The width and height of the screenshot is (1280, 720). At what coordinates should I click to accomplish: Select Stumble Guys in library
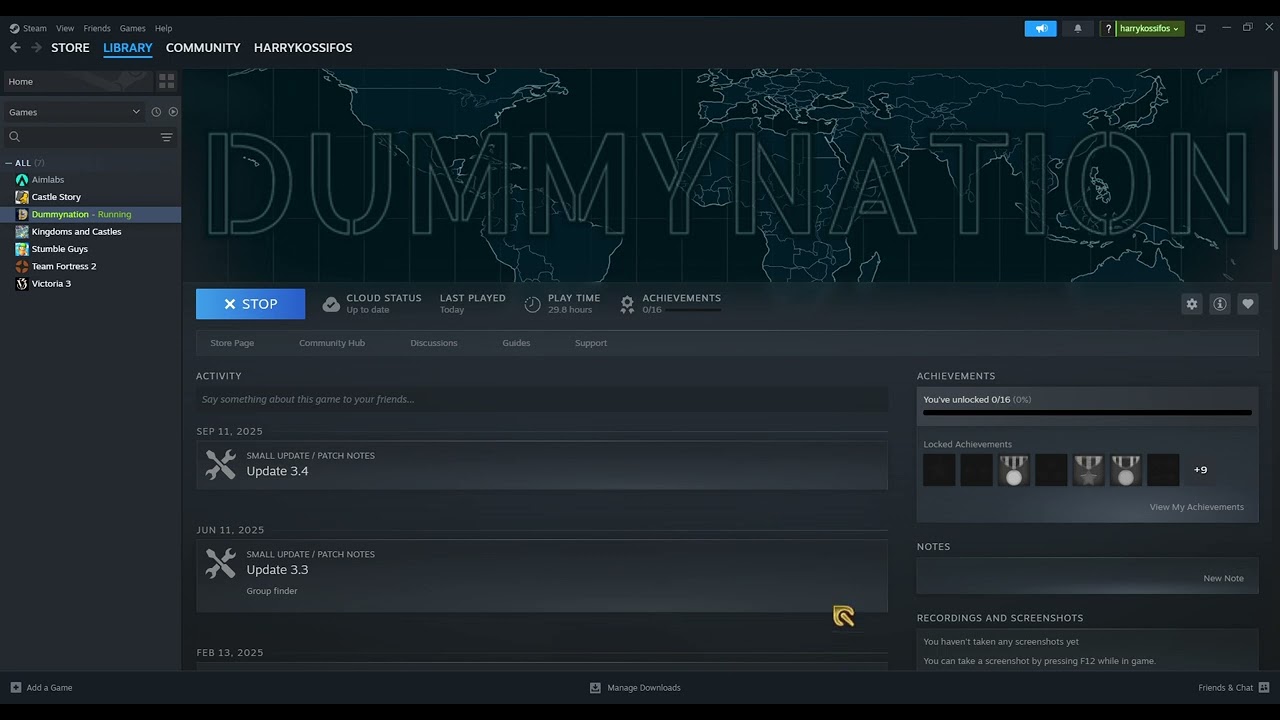click(x=60, y=249)
